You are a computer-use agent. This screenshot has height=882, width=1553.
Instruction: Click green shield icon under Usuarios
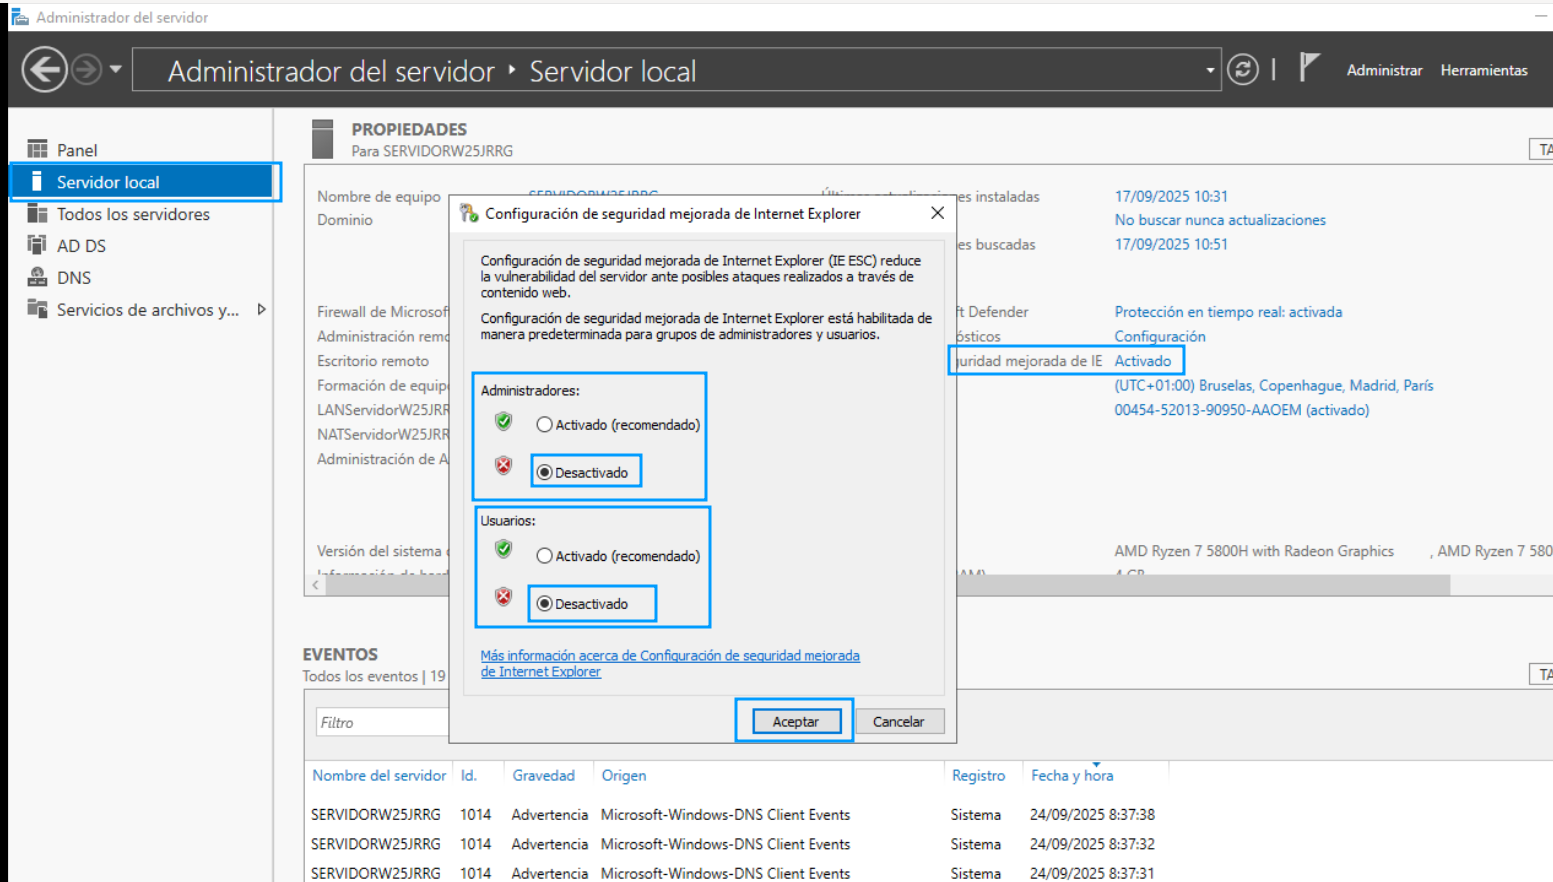click(x=504, y=549)
